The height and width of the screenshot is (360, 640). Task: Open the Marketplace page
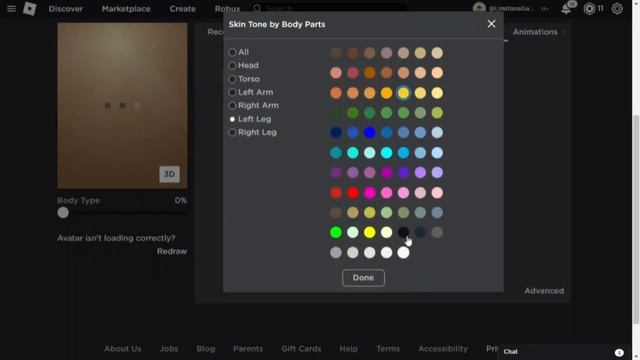coord(126,9)
